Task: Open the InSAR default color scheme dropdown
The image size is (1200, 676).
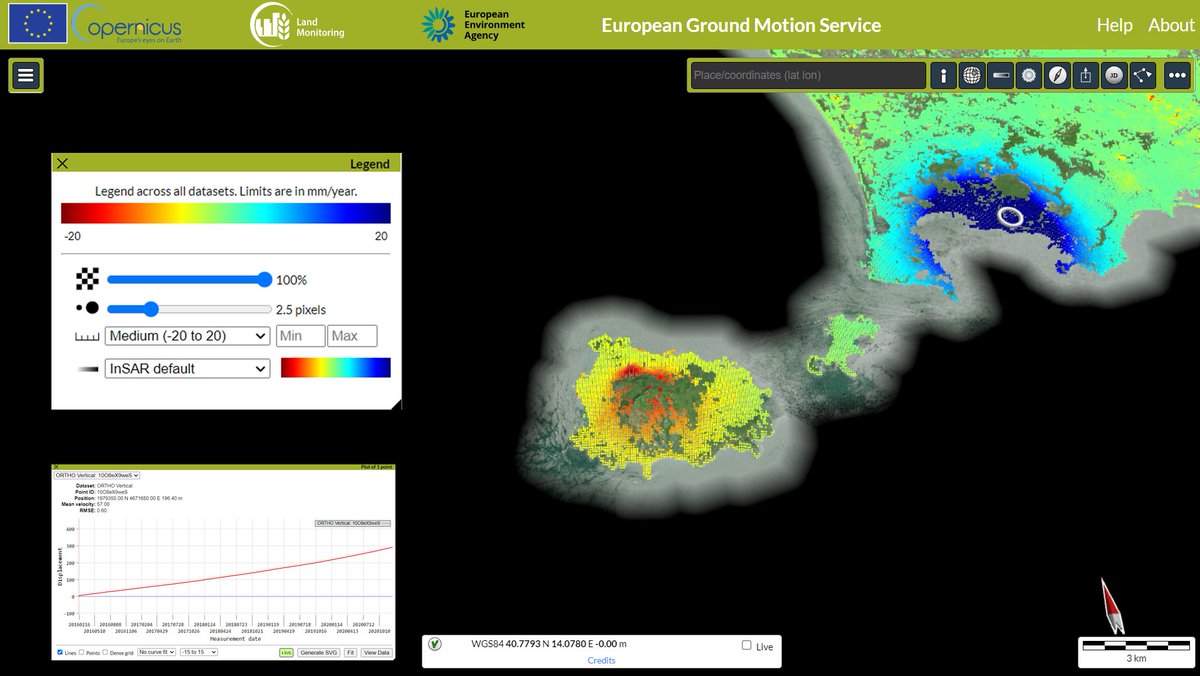Action: (x=187, y=368)
